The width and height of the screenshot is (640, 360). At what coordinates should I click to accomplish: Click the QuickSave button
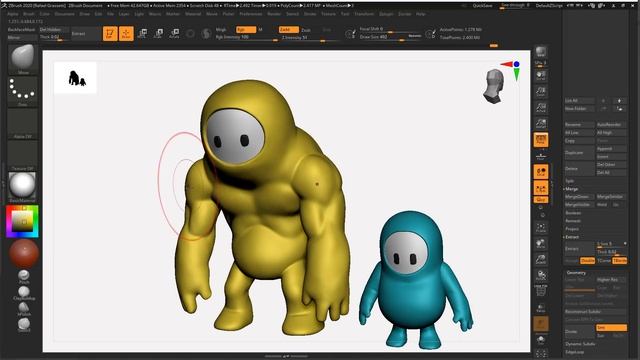point(482,6)
